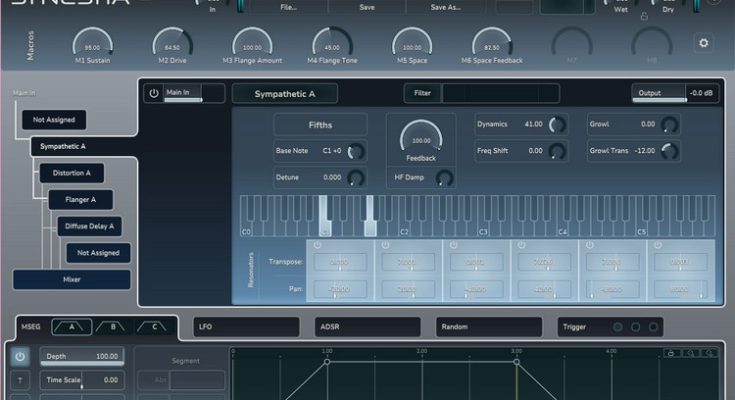Turn the M1 Sustain macro knob
The height and width of the screenshot is (400, 735).
(x=92, y=43)
